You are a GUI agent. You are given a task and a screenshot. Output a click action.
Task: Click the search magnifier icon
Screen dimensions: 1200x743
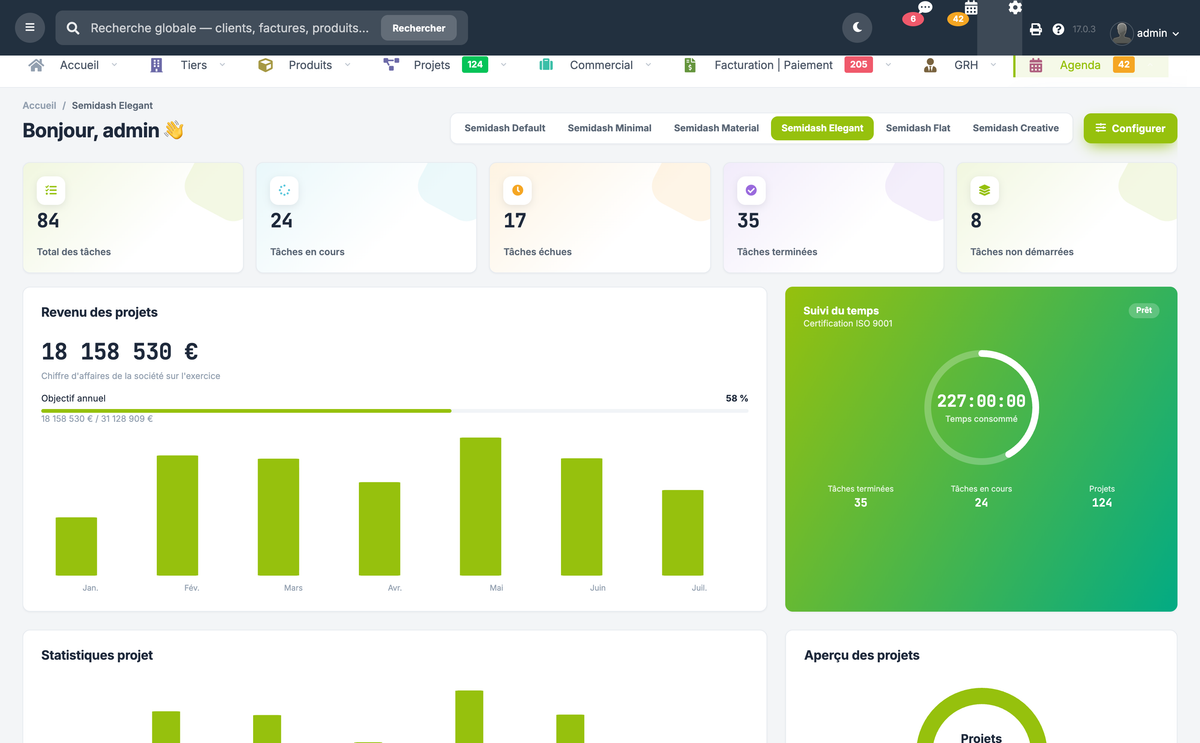click(x=73, y=28)
